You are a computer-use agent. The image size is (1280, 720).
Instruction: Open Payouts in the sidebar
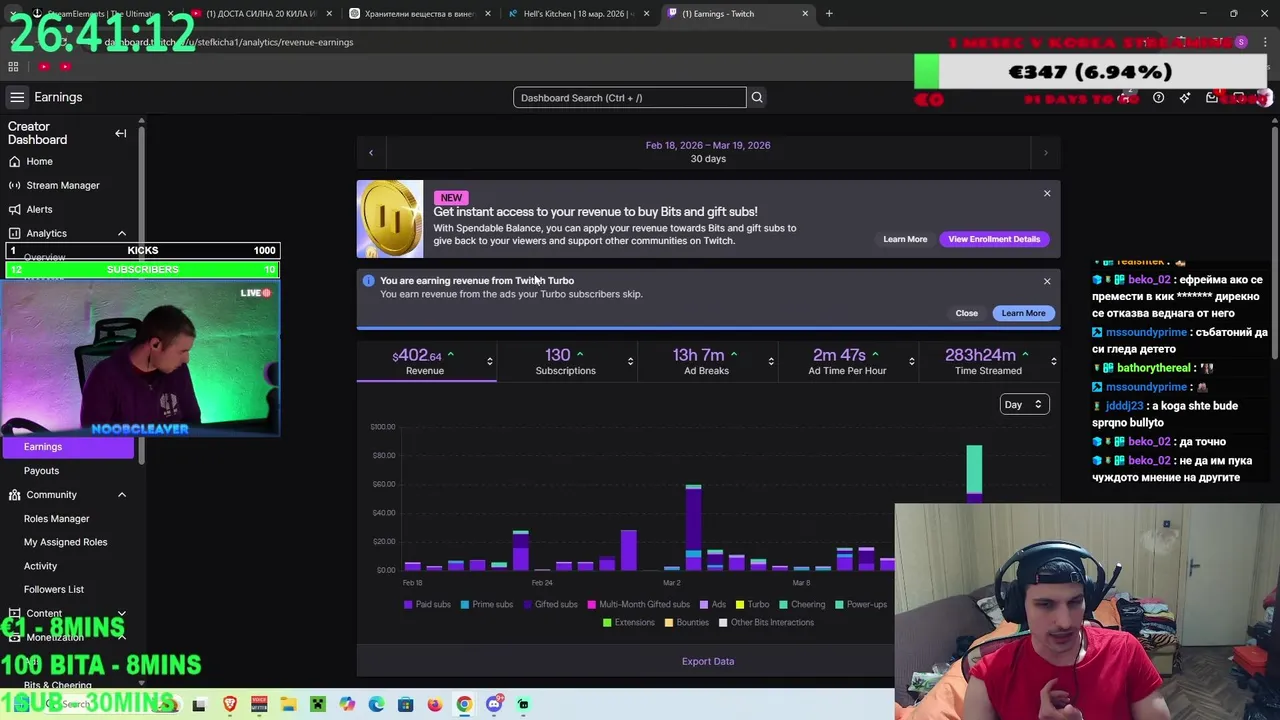pos(41,470)
